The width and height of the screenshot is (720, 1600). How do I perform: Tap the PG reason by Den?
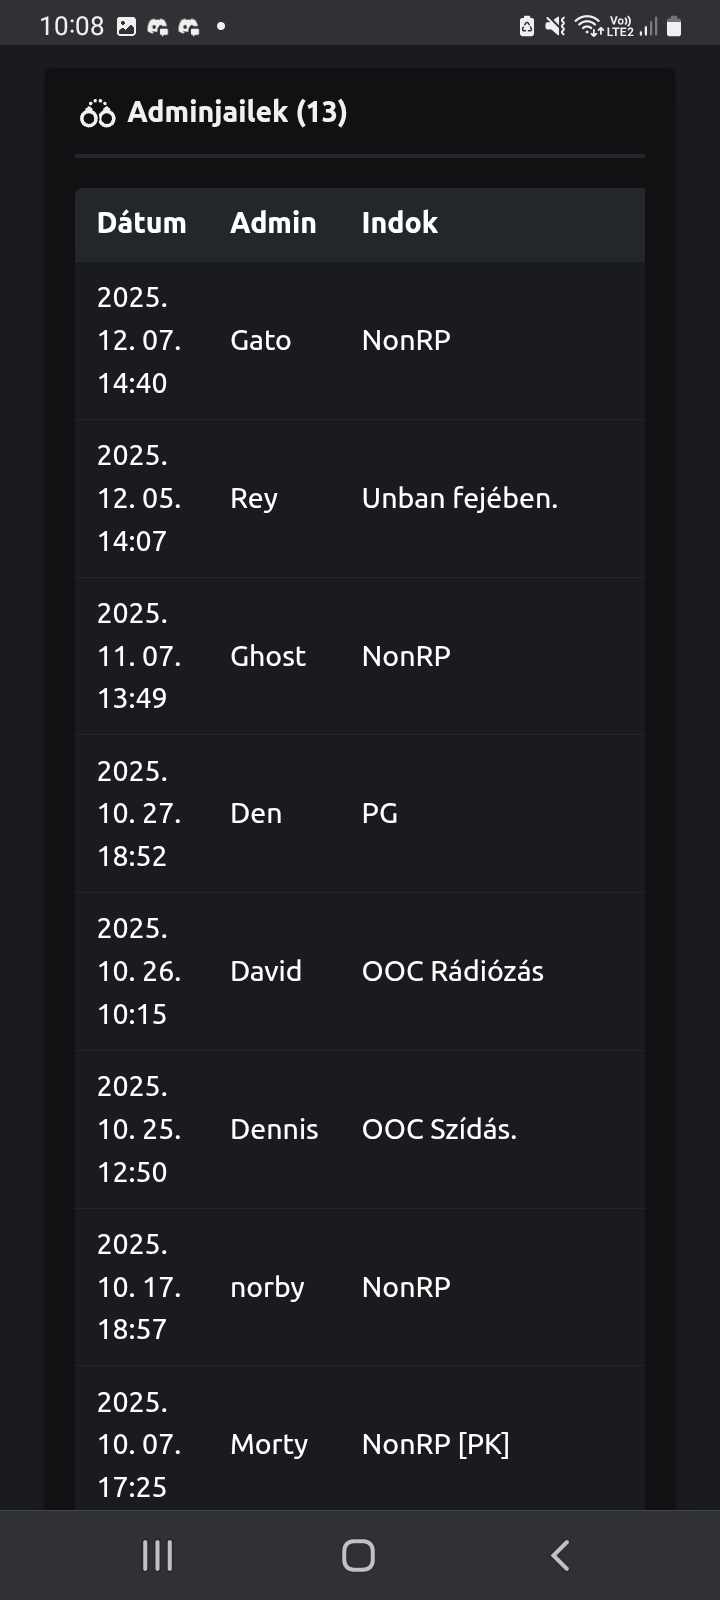tap(380, 813)
